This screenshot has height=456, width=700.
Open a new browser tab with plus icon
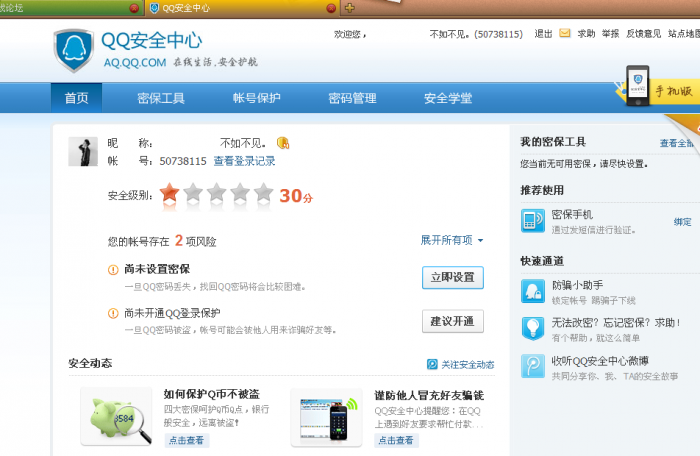tap(350, 8)
